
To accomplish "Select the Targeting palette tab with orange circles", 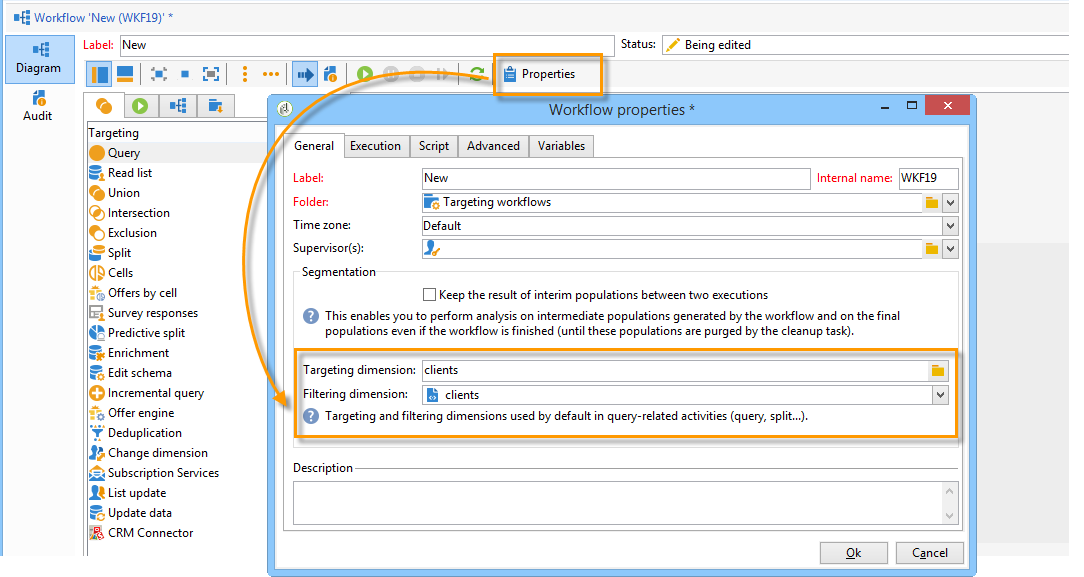I will click(104, 106).
